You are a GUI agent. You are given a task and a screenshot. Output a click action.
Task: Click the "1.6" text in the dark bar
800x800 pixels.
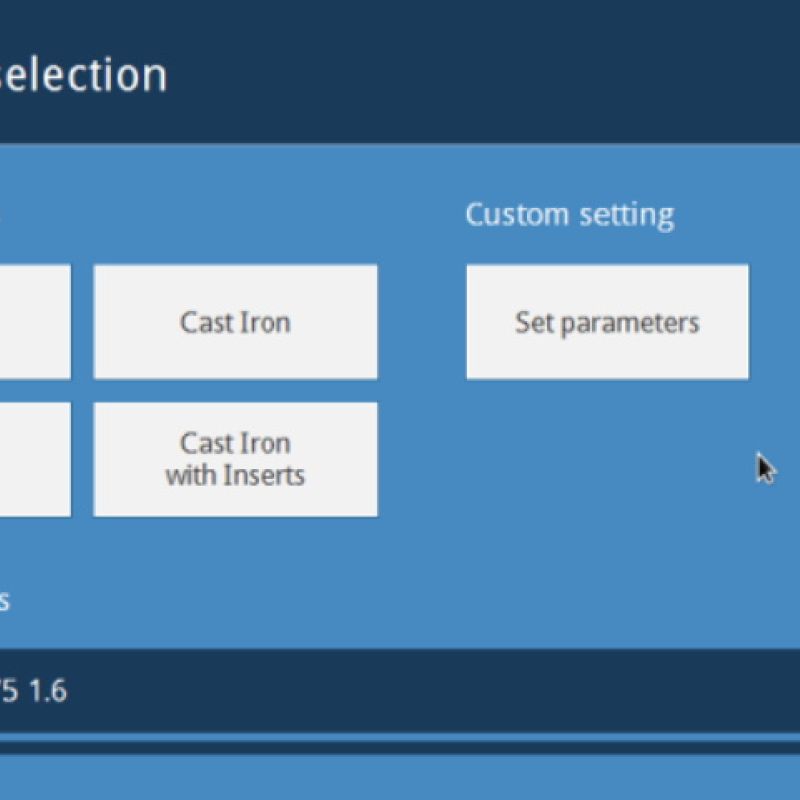pos(49,691)
